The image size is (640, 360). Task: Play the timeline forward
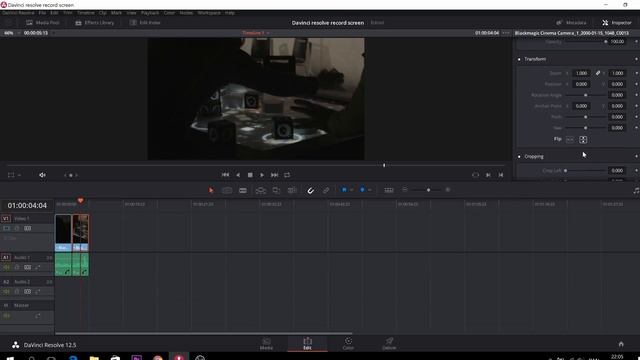262,175
